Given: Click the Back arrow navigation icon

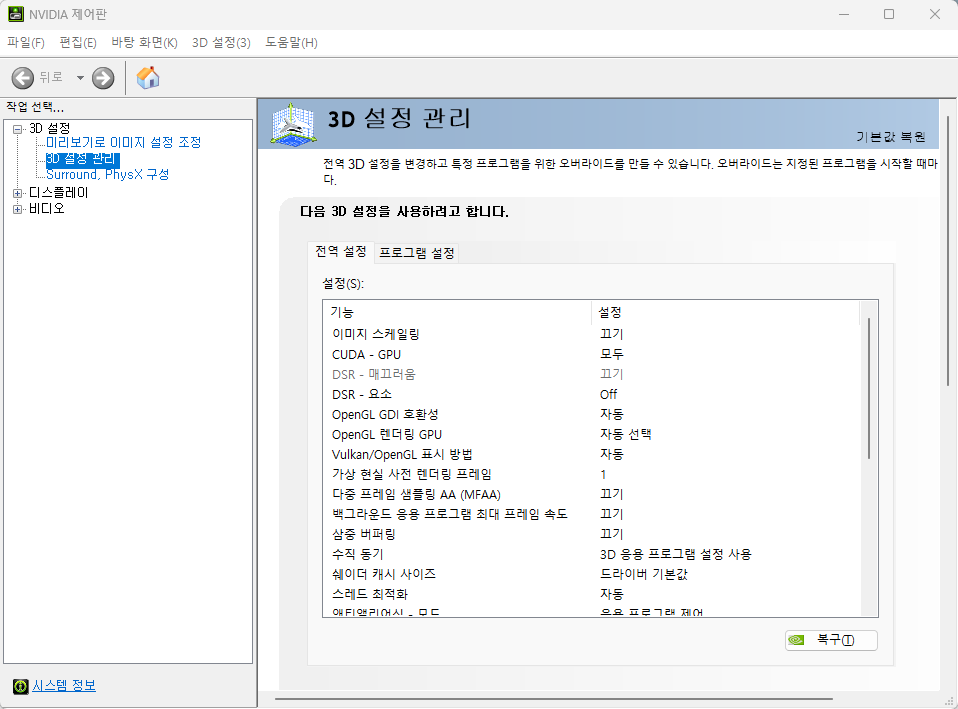Looking at the screenshot, I should click(x=23, y=78).
